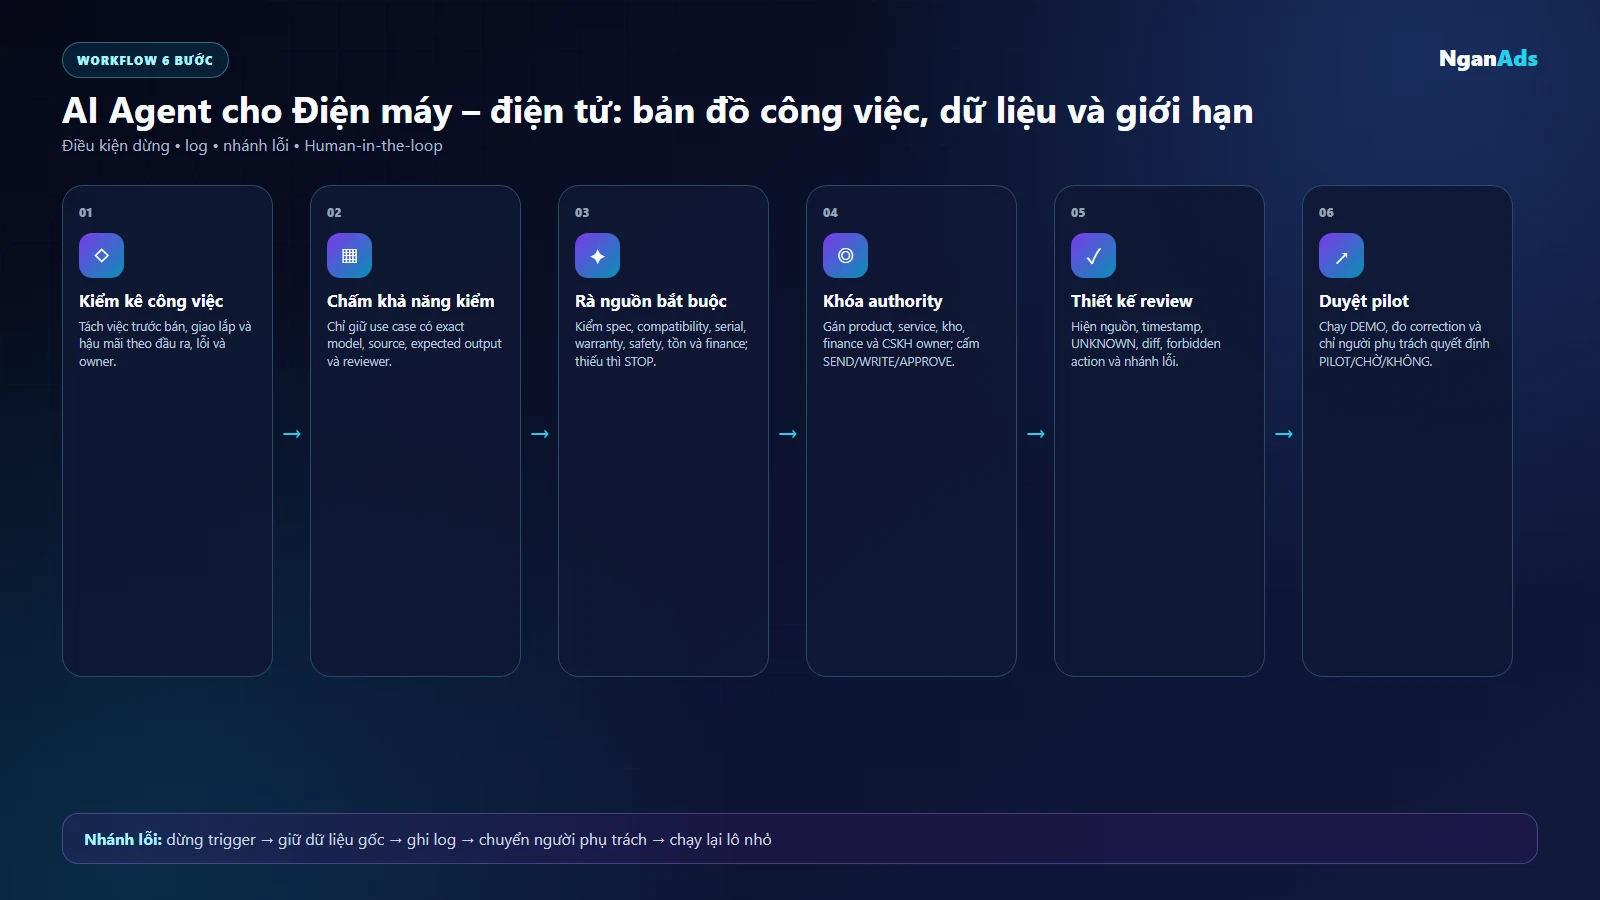This screenshot has width=1600, height=900.
Task: Click the checkmark icon in step 05
Action: [x=1093, y=256]
